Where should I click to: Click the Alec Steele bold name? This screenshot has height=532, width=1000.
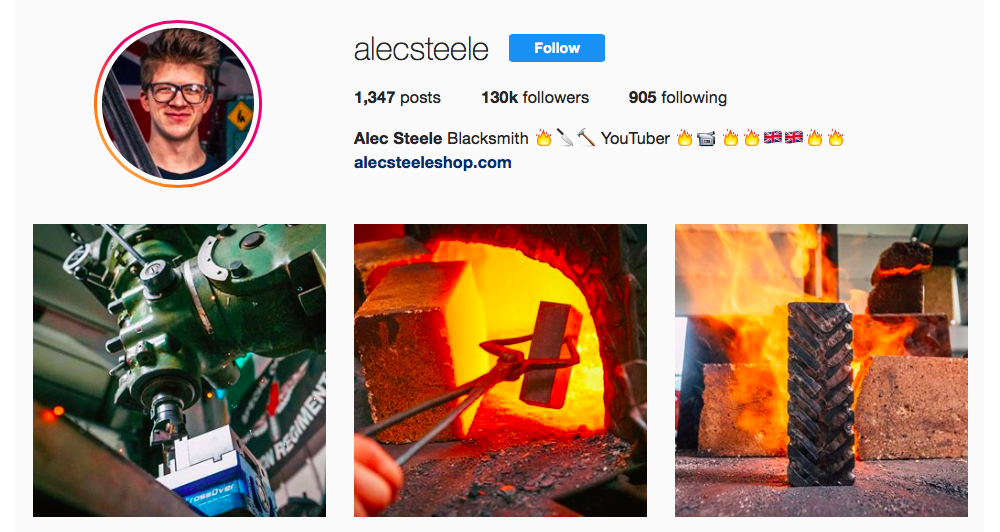pyautogui.click(x=398, y=138)
